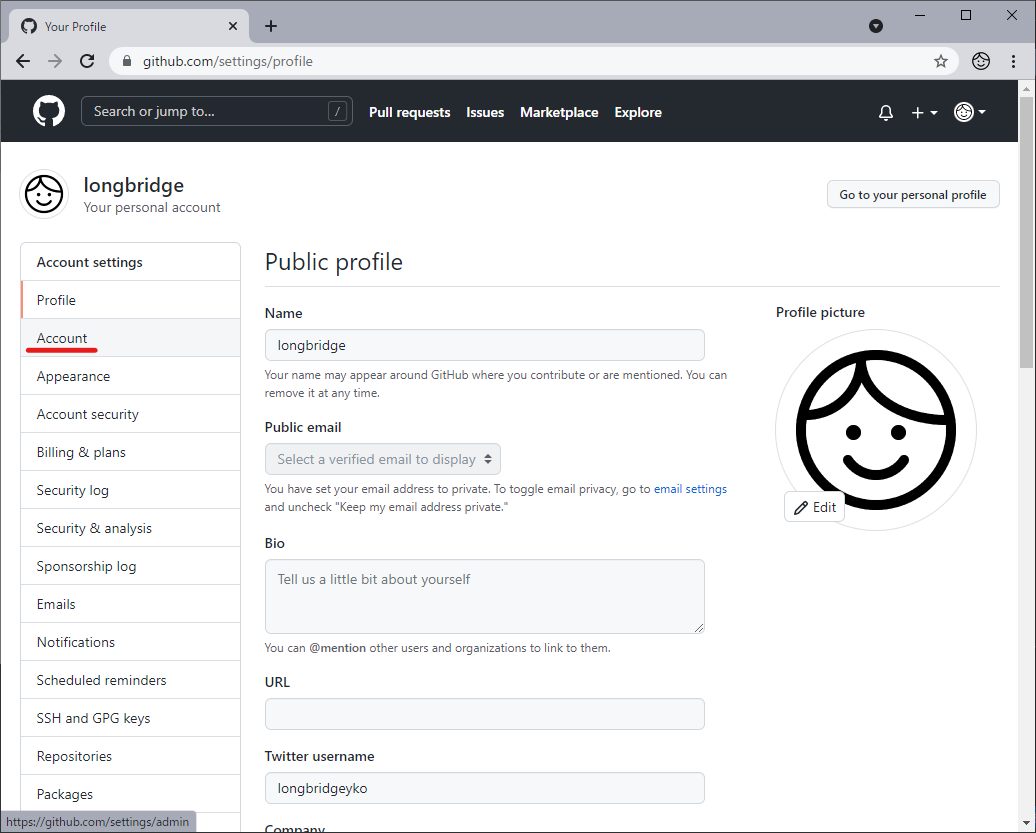Click Go to your personal profile
This screenshot has width=1036, height=833.
(912, 194)
